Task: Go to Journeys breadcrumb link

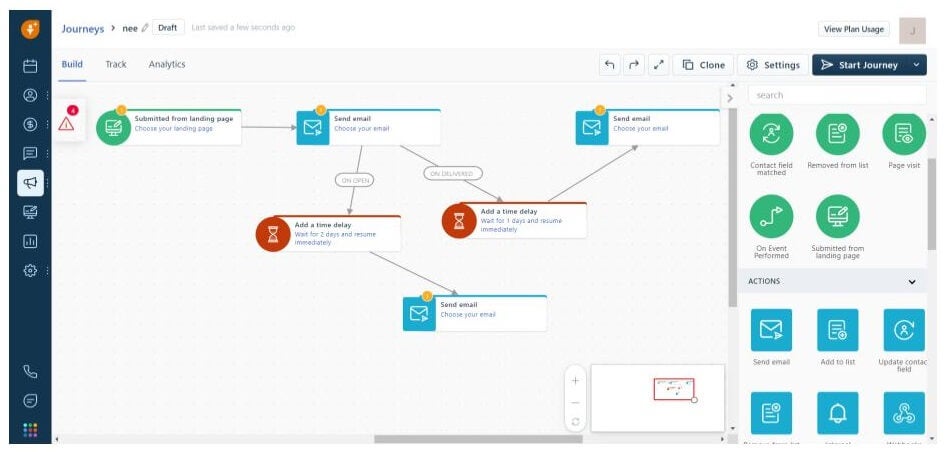Action: pyautogui.click(x=83, y=28)
